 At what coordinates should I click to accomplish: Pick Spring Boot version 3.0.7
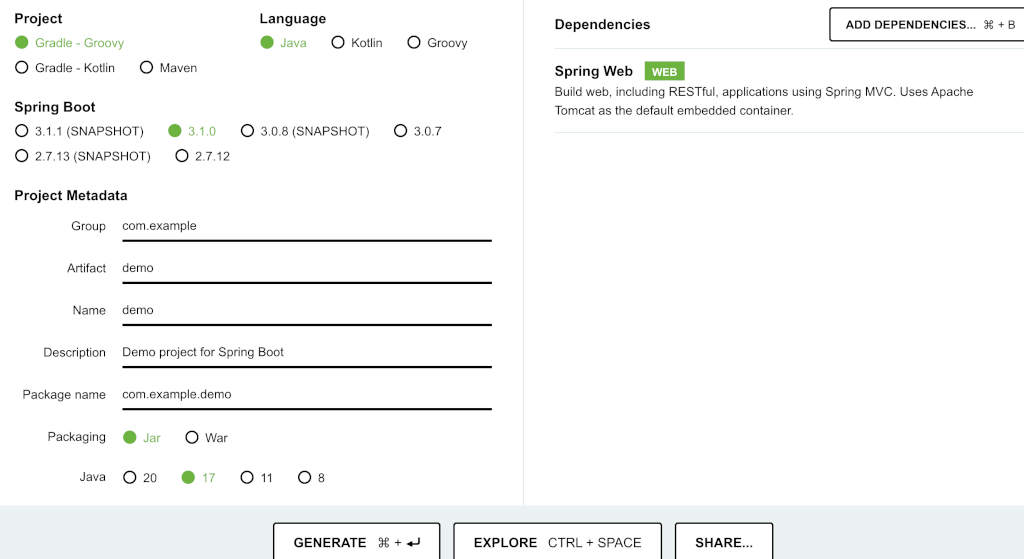coord(418,131)
